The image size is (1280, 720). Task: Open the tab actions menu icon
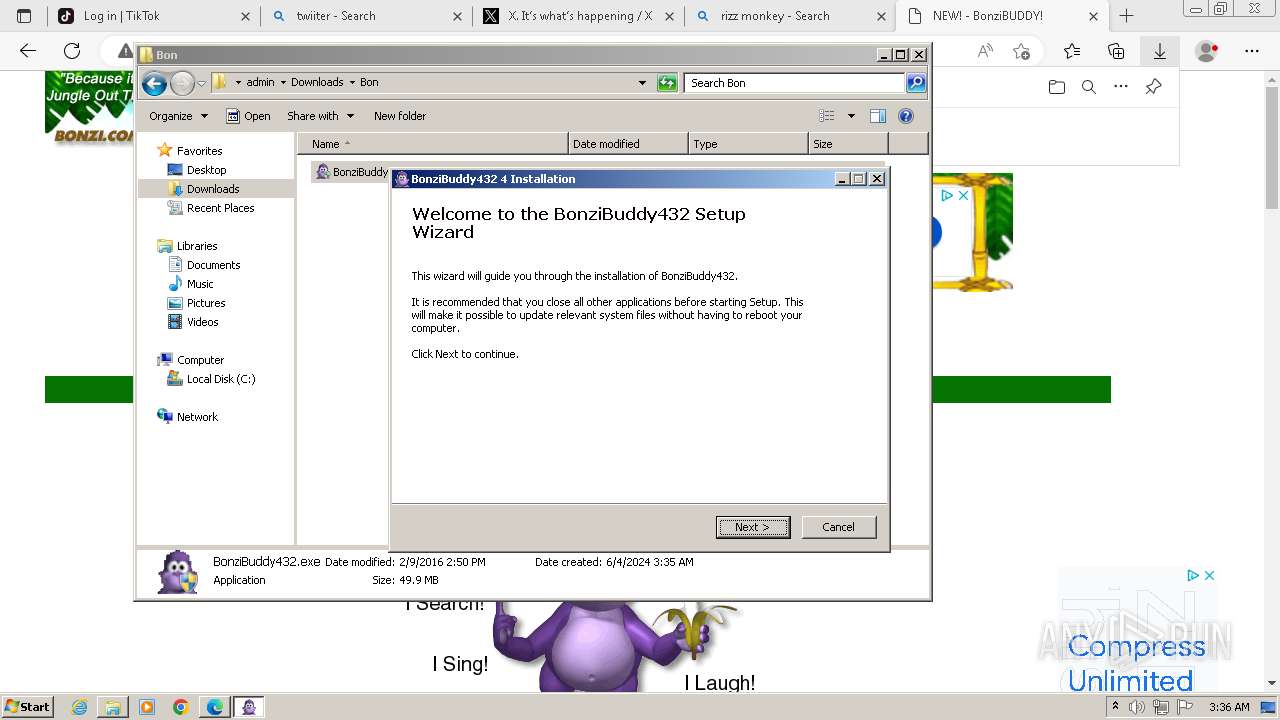tap(25, 16)
